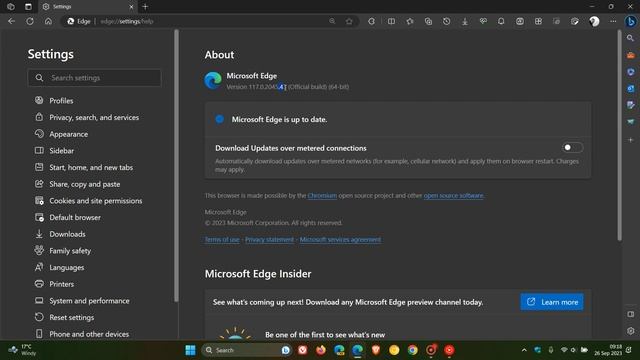The height and width of the screenshot is (360, 640).
Task: Open the Windows Start menu
Action: point(190,350)
